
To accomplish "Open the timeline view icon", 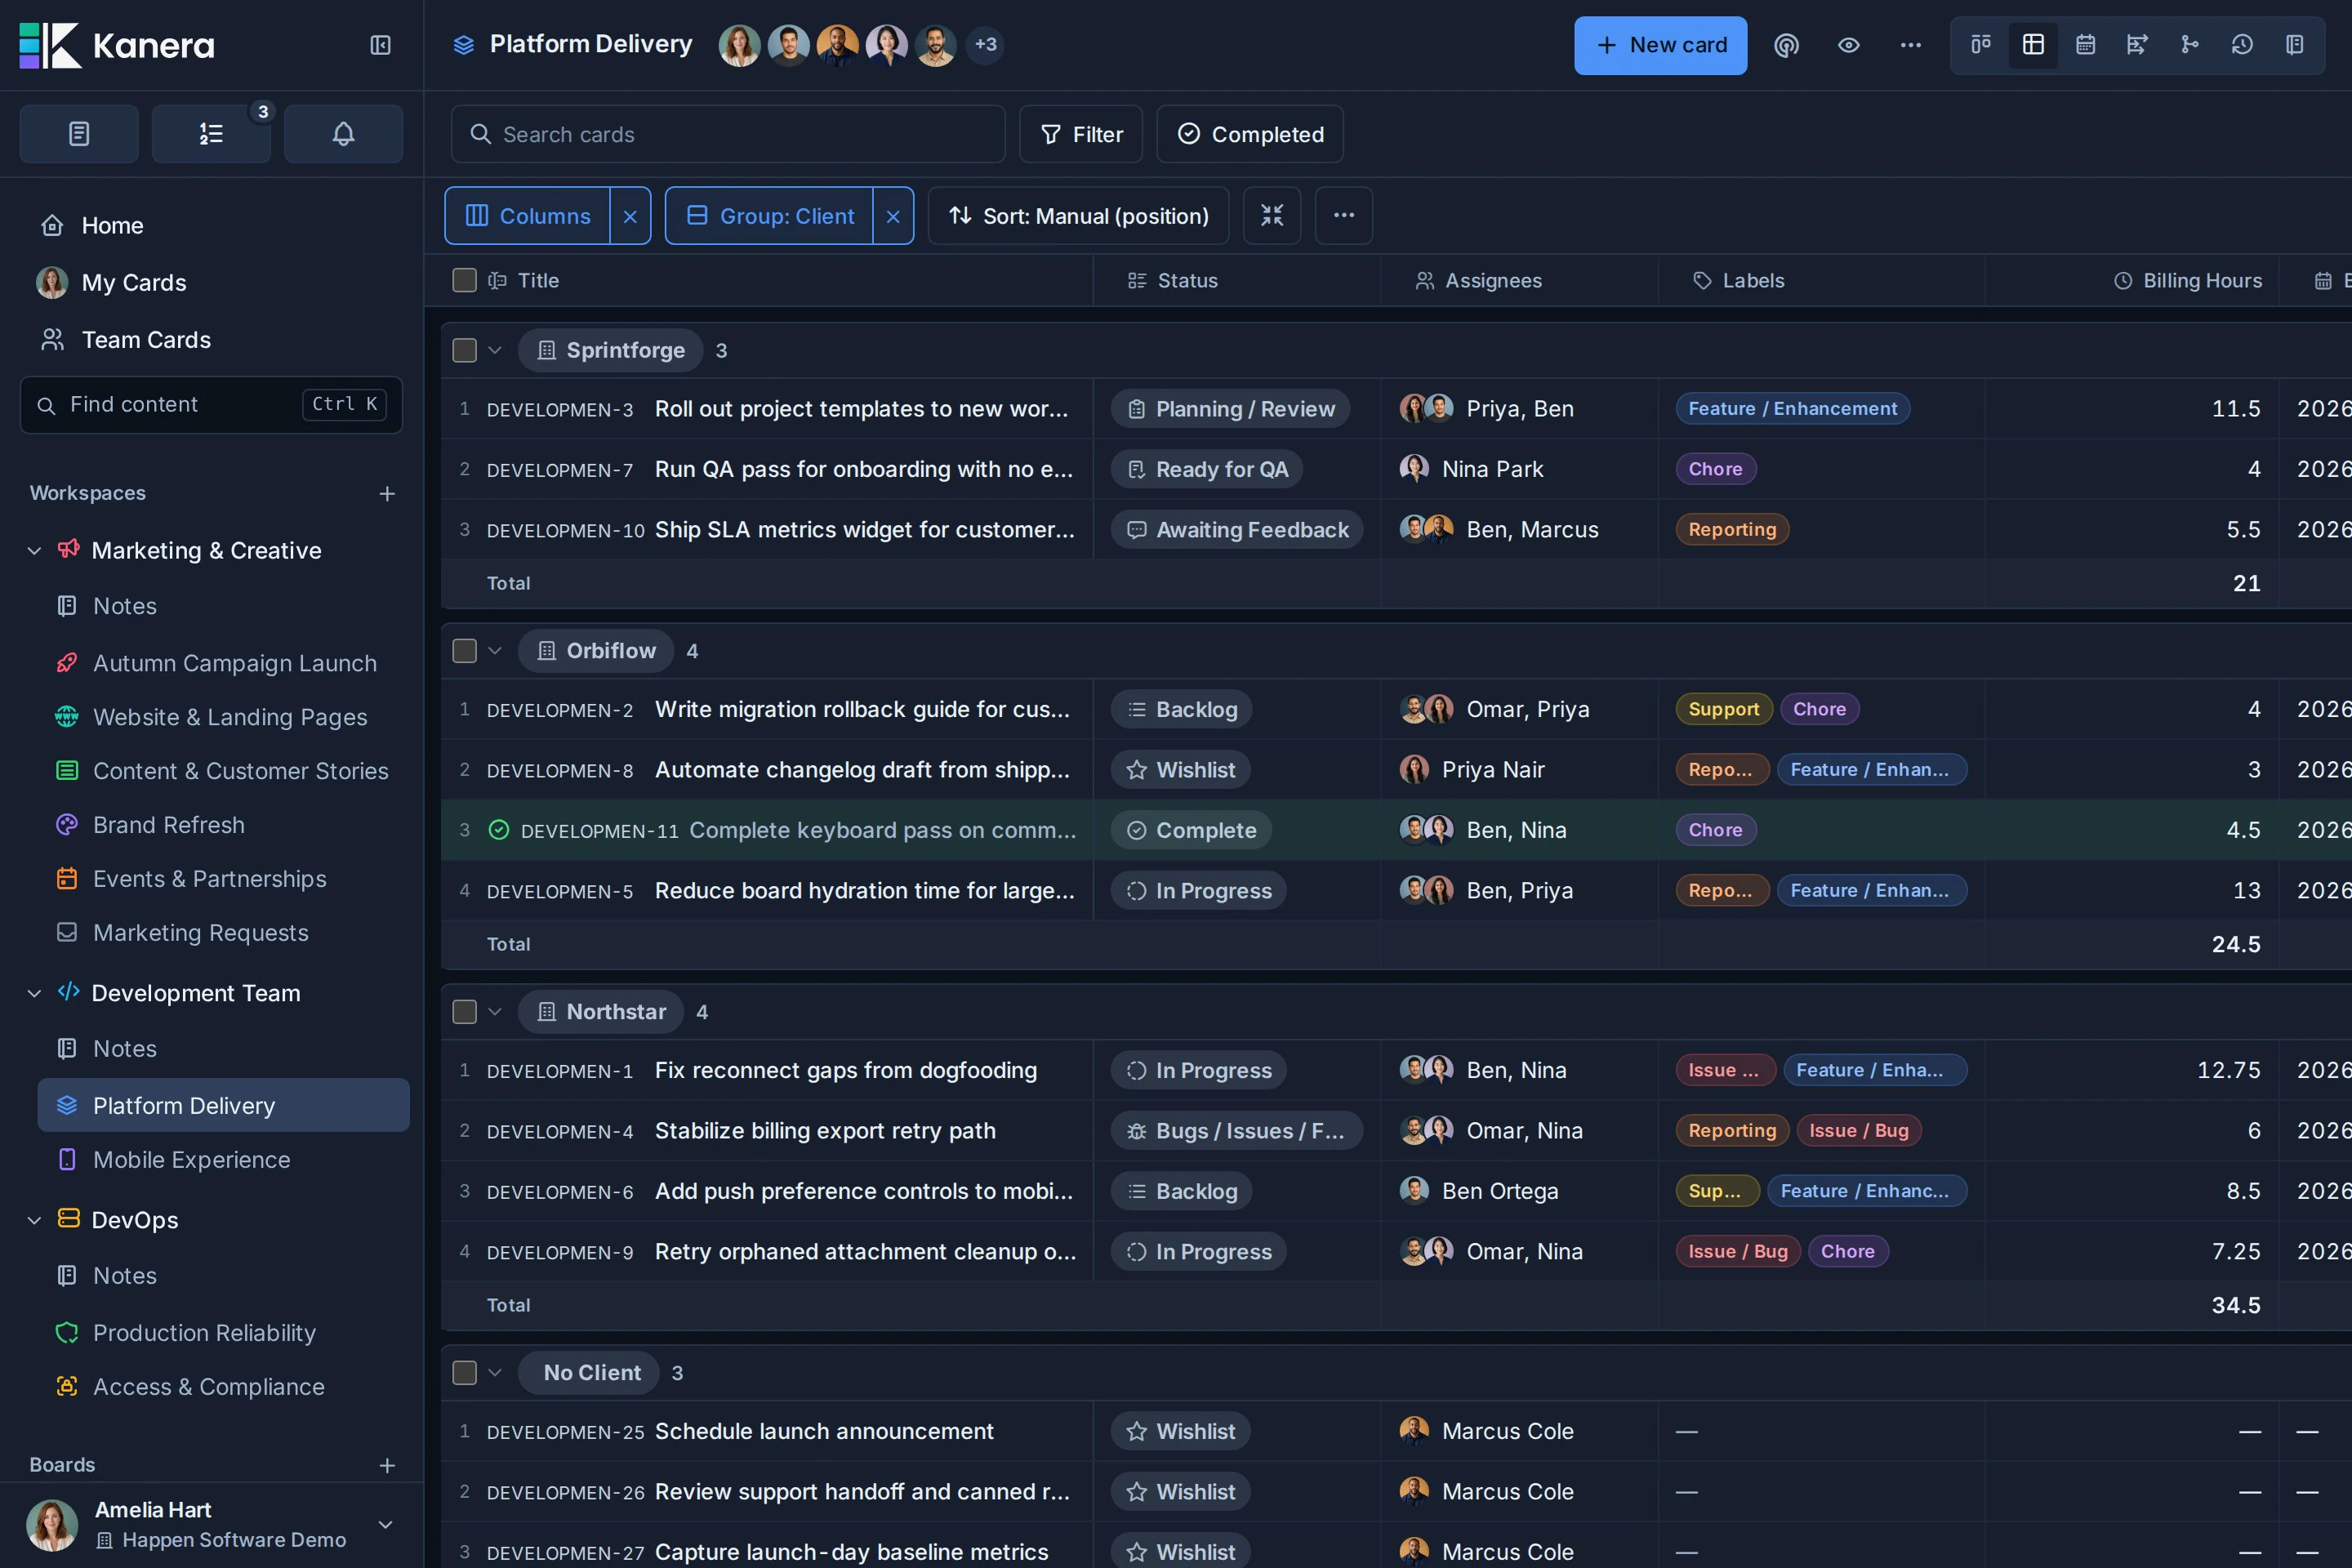I will pos(2137,45).
